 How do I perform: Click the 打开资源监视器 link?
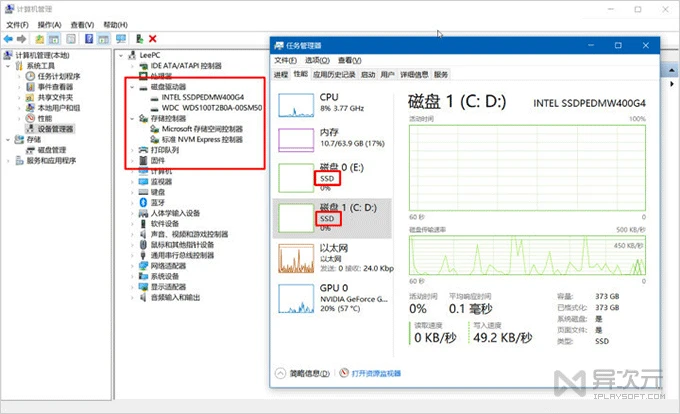point(375,372)
